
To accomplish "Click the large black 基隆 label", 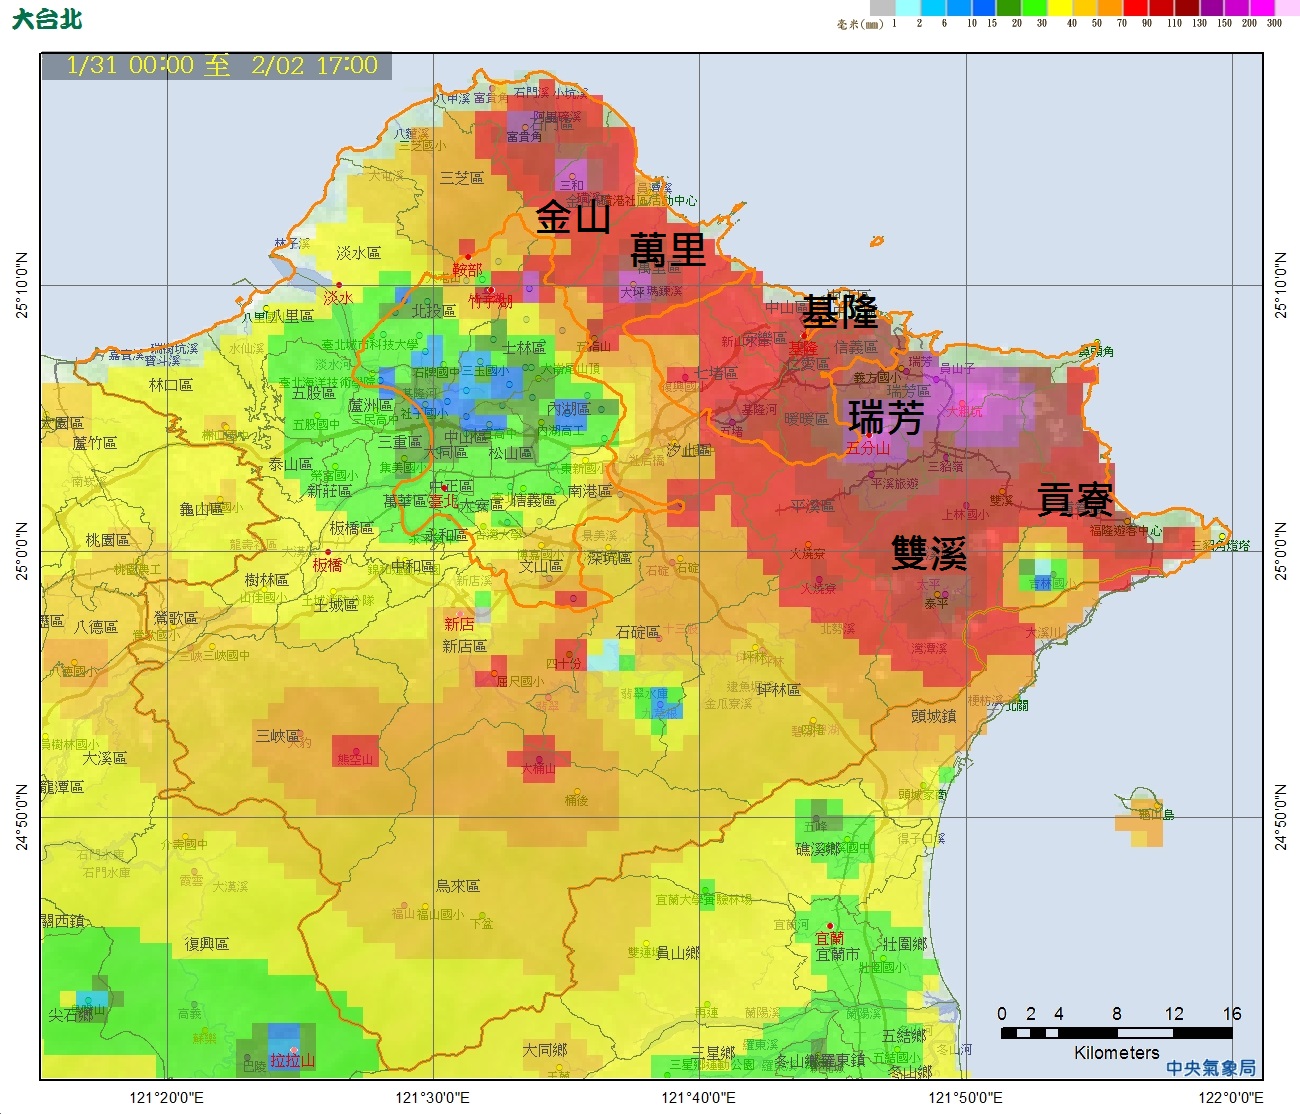I will click(x=840, y=312).
